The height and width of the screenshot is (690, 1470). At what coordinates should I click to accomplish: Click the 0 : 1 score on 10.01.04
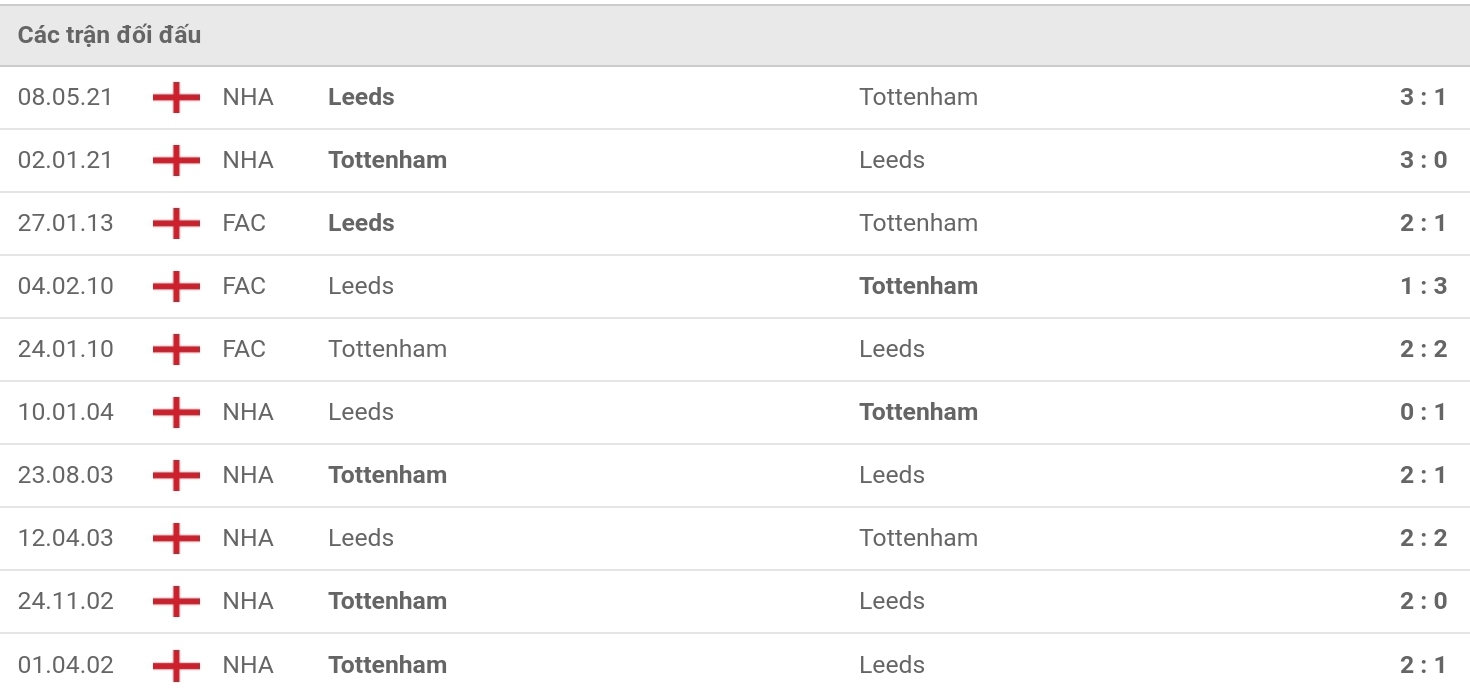coord(1423,412)
